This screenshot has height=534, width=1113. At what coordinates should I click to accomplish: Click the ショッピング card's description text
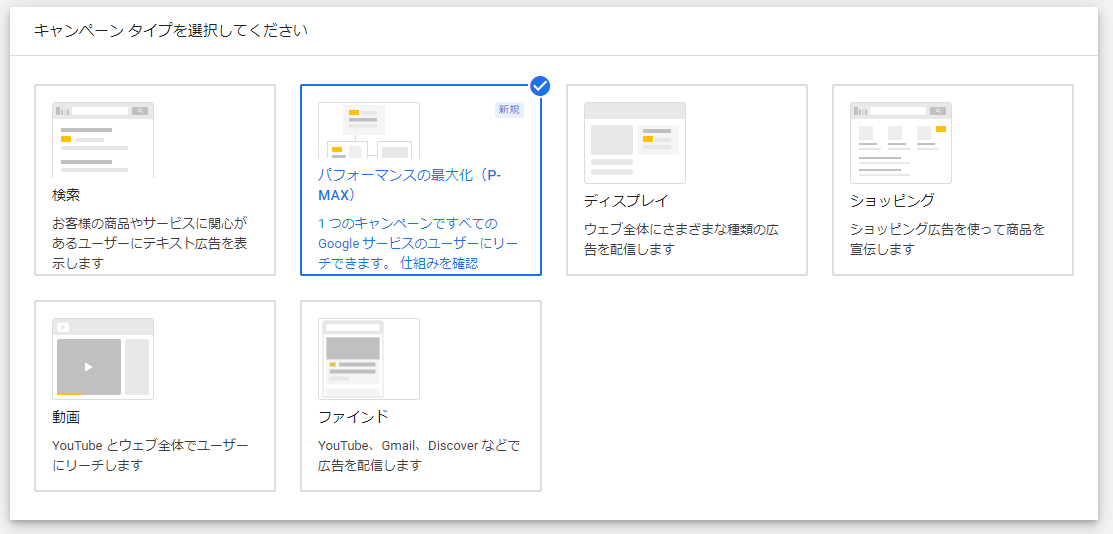point(947,239)
